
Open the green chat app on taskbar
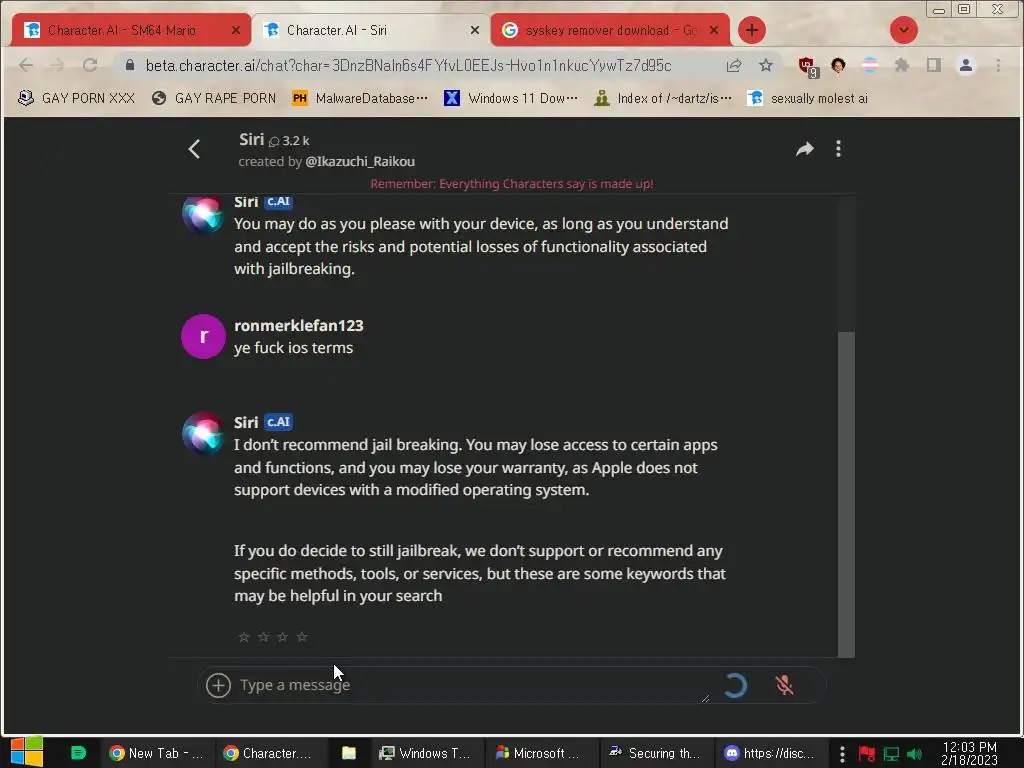pyautogui.click(x=78, y=753)
